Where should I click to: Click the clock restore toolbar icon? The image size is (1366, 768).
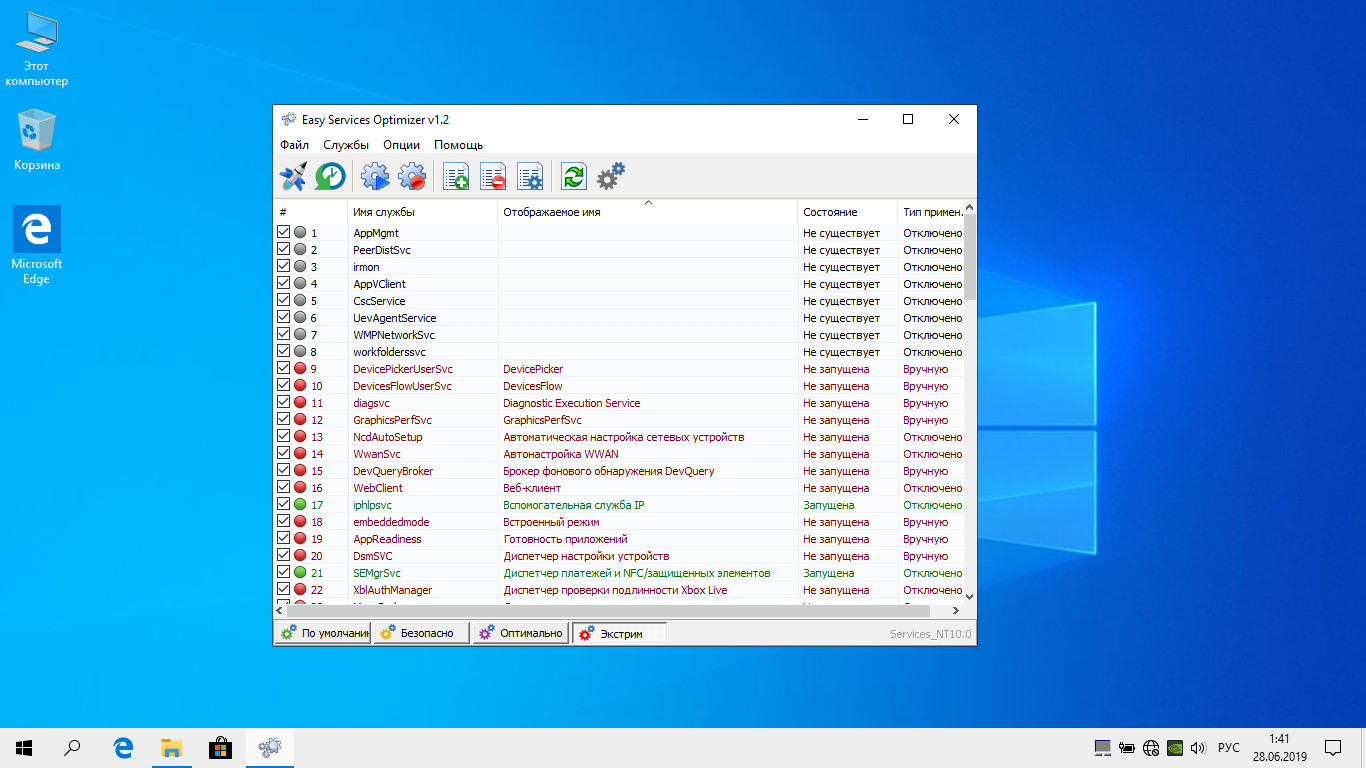point(330,177)
